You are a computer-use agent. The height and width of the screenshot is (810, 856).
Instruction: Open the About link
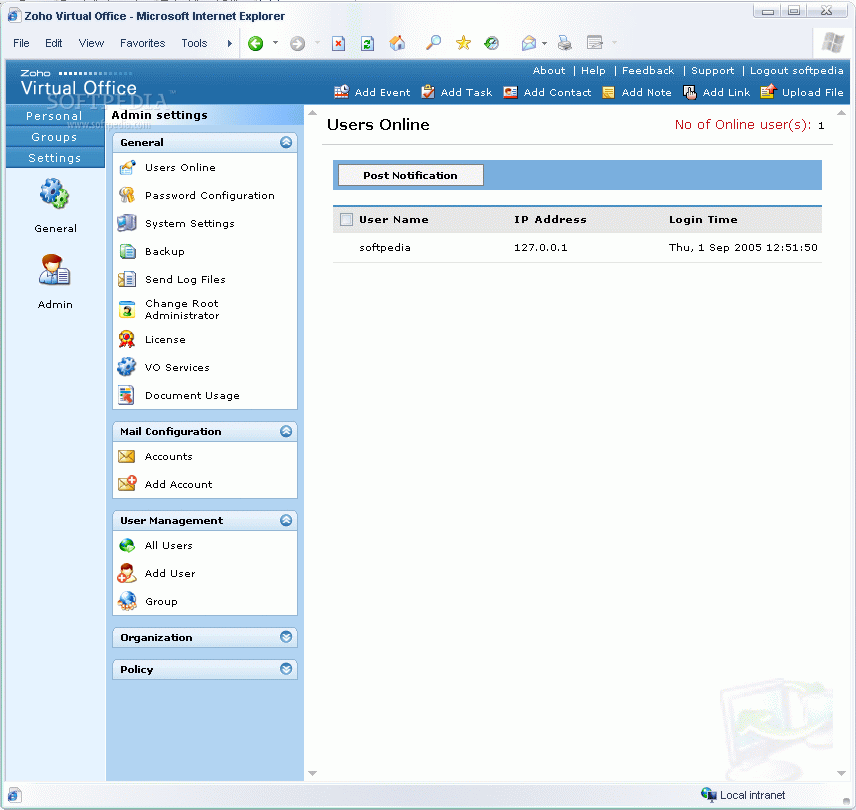[549, 70]
